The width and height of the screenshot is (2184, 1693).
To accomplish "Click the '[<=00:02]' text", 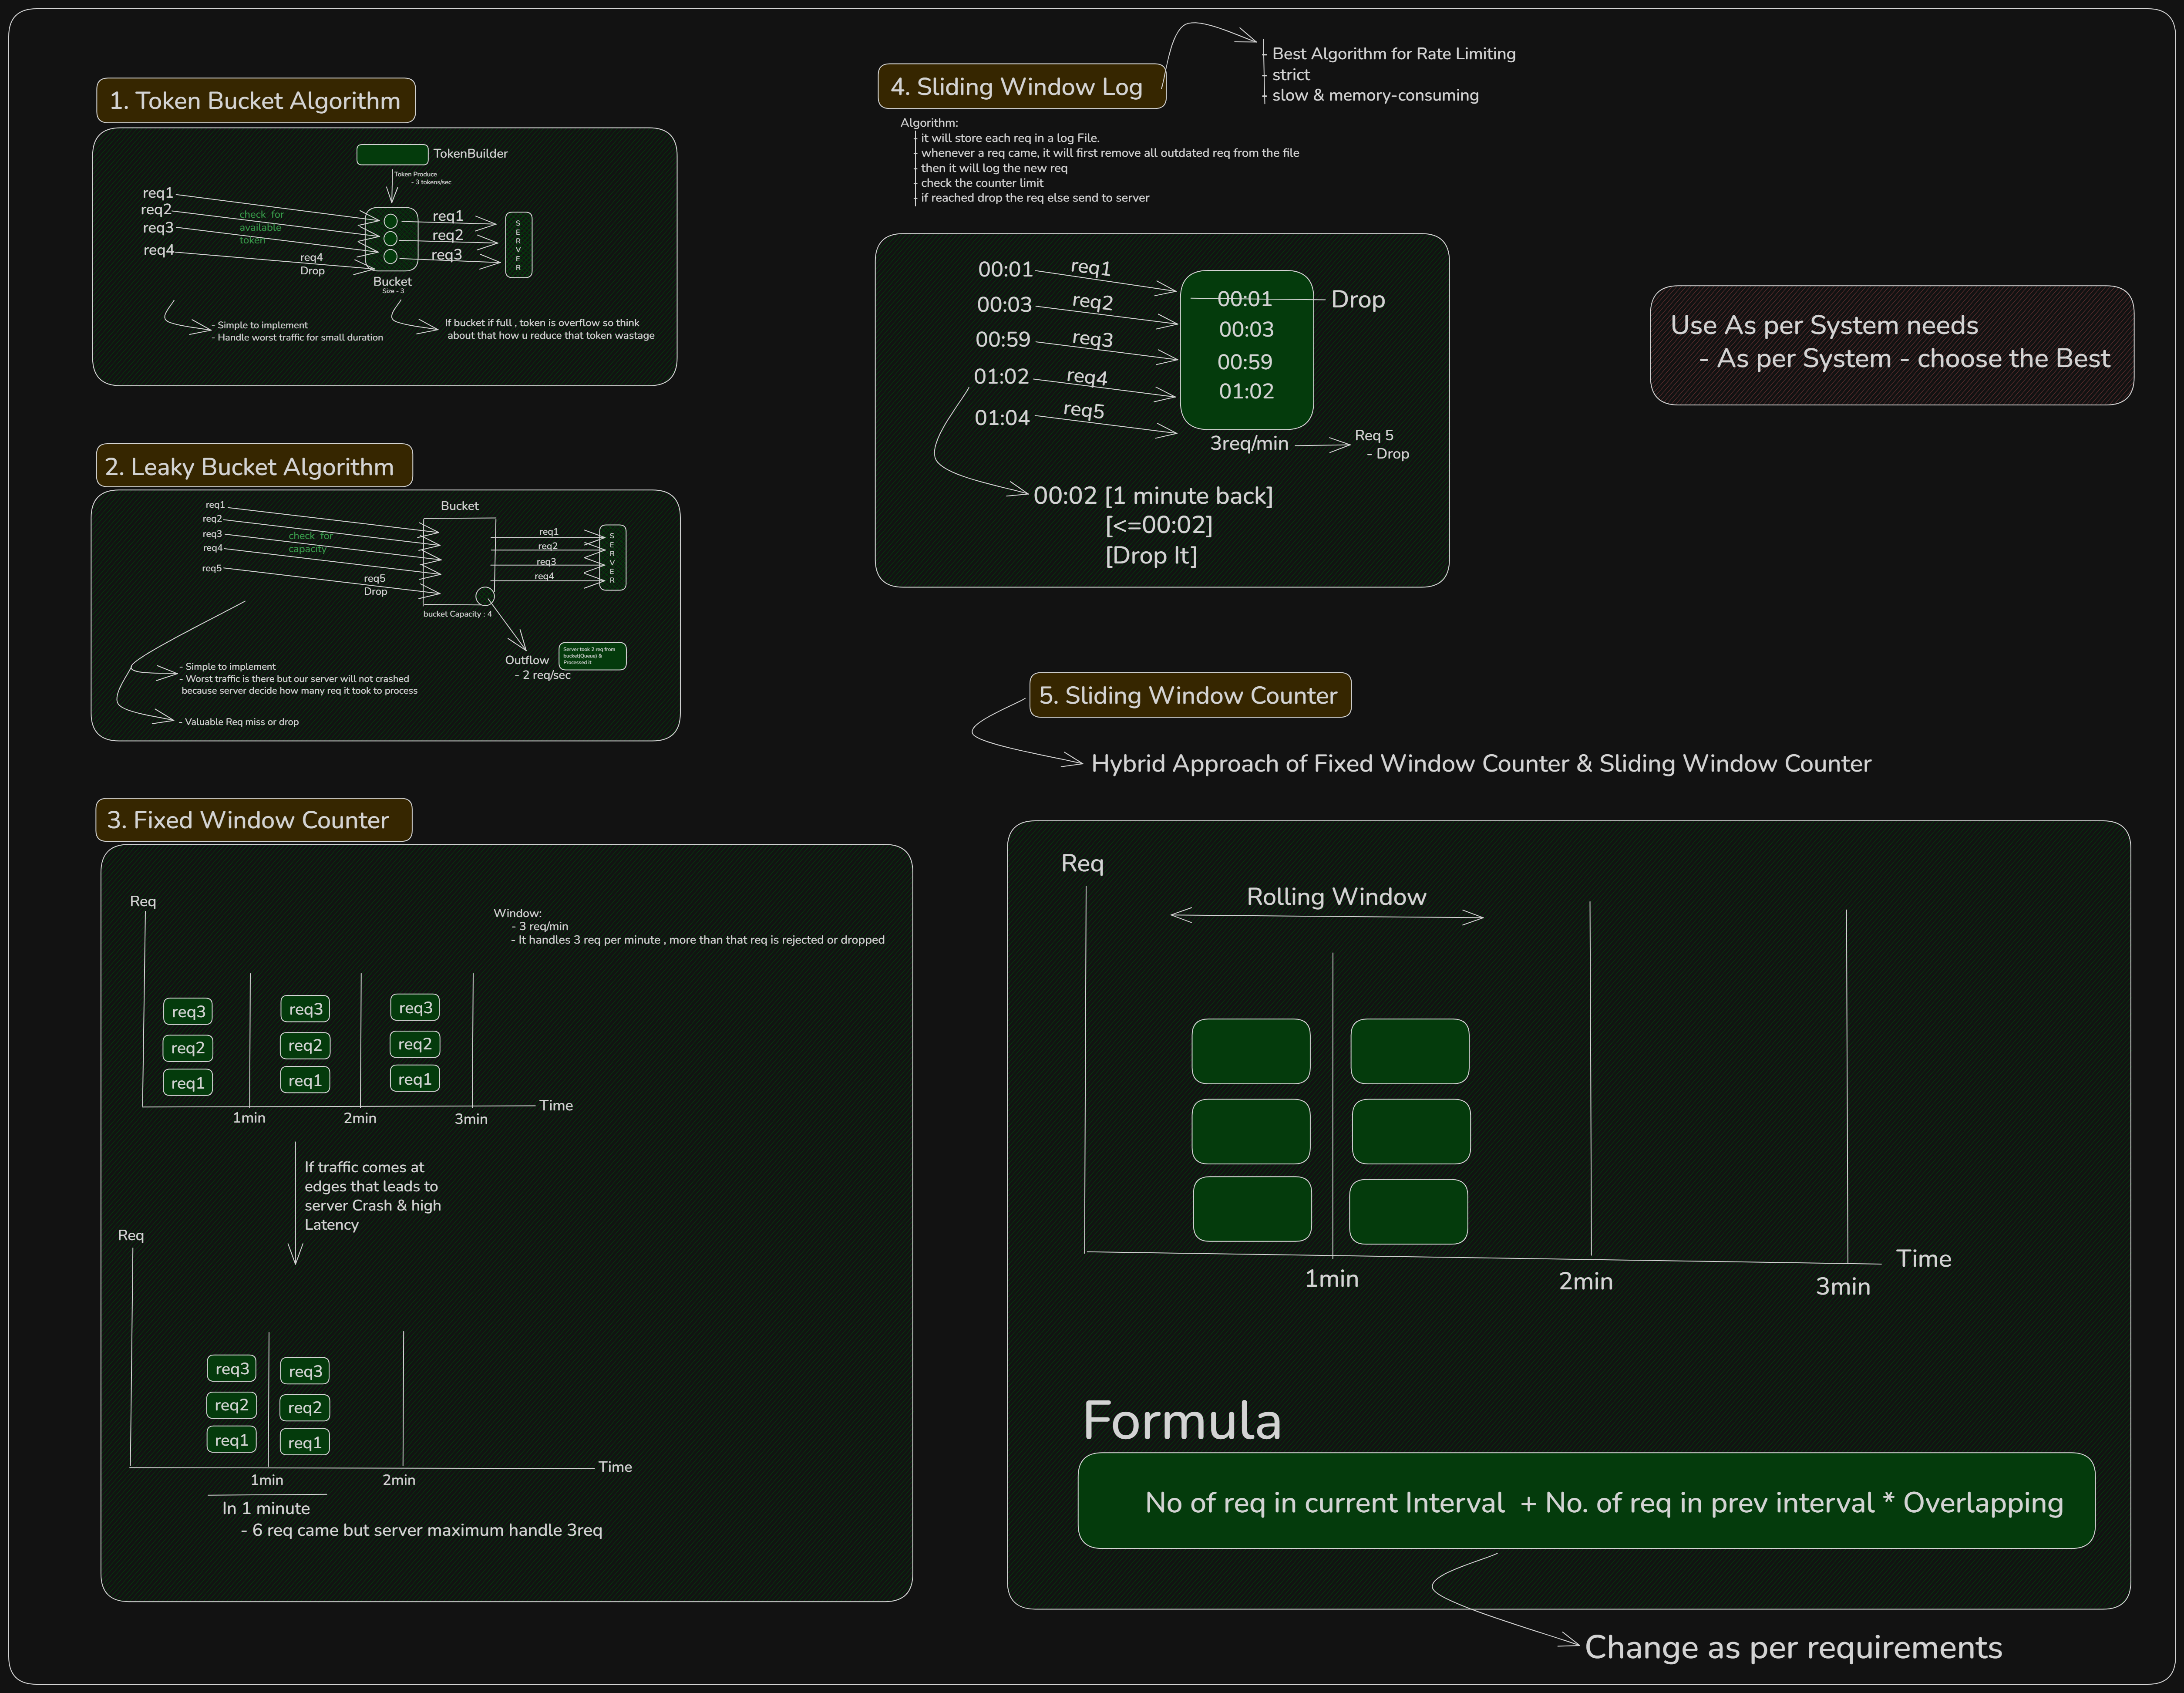I will (x=1159, y=525).
